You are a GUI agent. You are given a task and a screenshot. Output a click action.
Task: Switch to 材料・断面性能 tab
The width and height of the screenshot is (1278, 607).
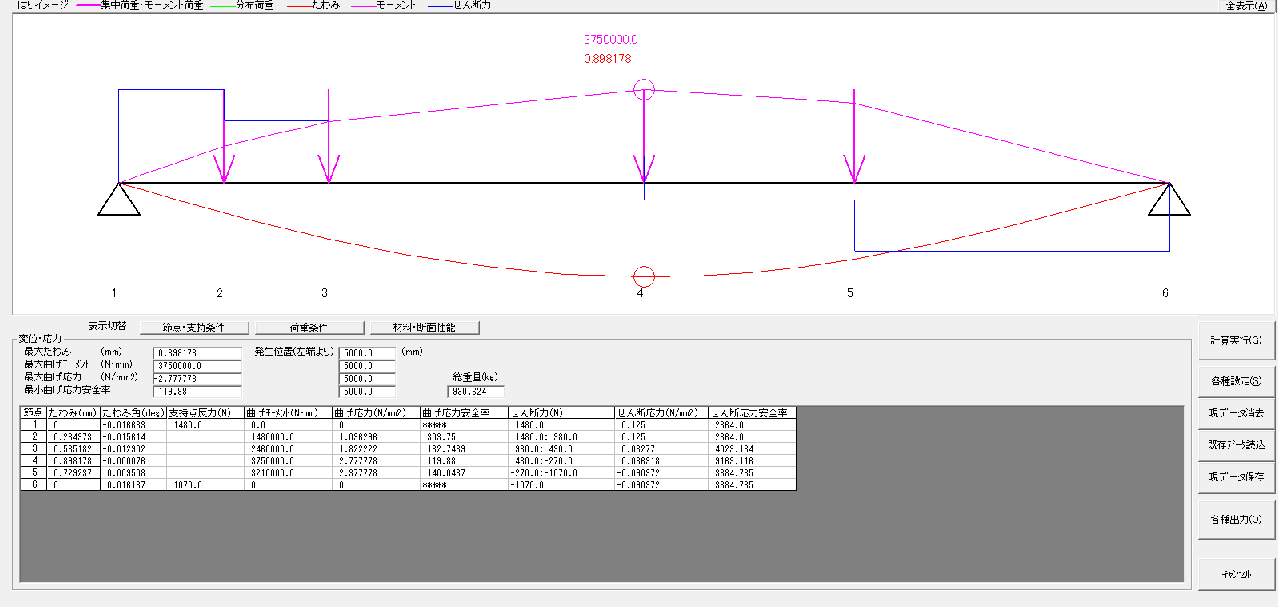425,327
